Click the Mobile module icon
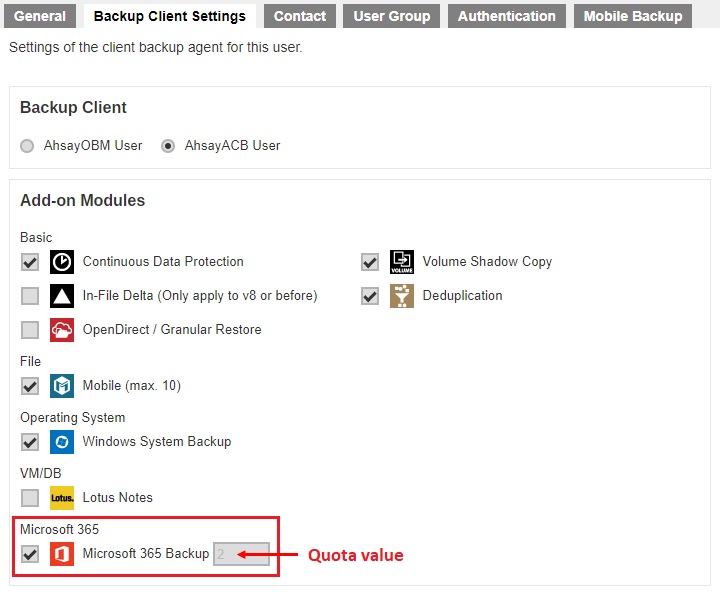 tap(62, 386)
